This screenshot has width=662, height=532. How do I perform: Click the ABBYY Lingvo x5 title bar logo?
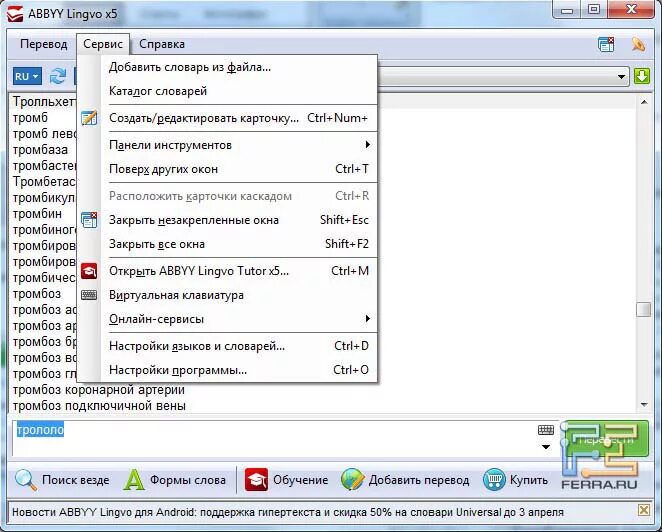coord(15,14)
